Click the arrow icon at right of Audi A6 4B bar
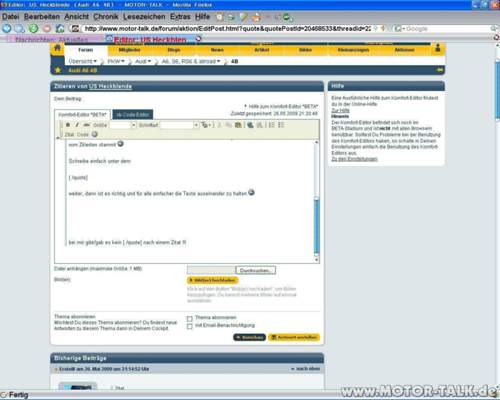 coord(440,70)
